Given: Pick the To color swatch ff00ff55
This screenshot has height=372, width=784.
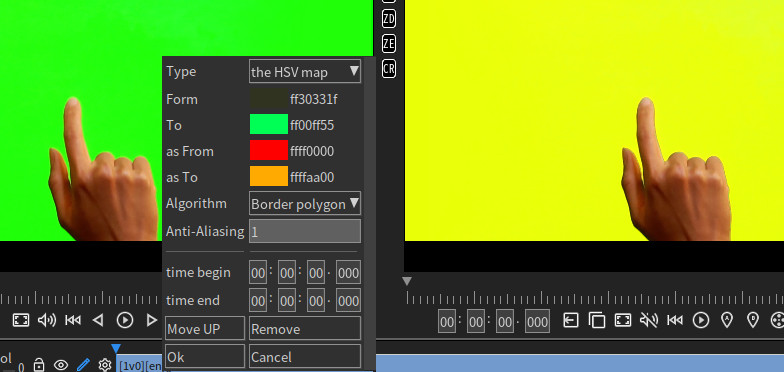Looking at the screenshot, I should [269, 124].
